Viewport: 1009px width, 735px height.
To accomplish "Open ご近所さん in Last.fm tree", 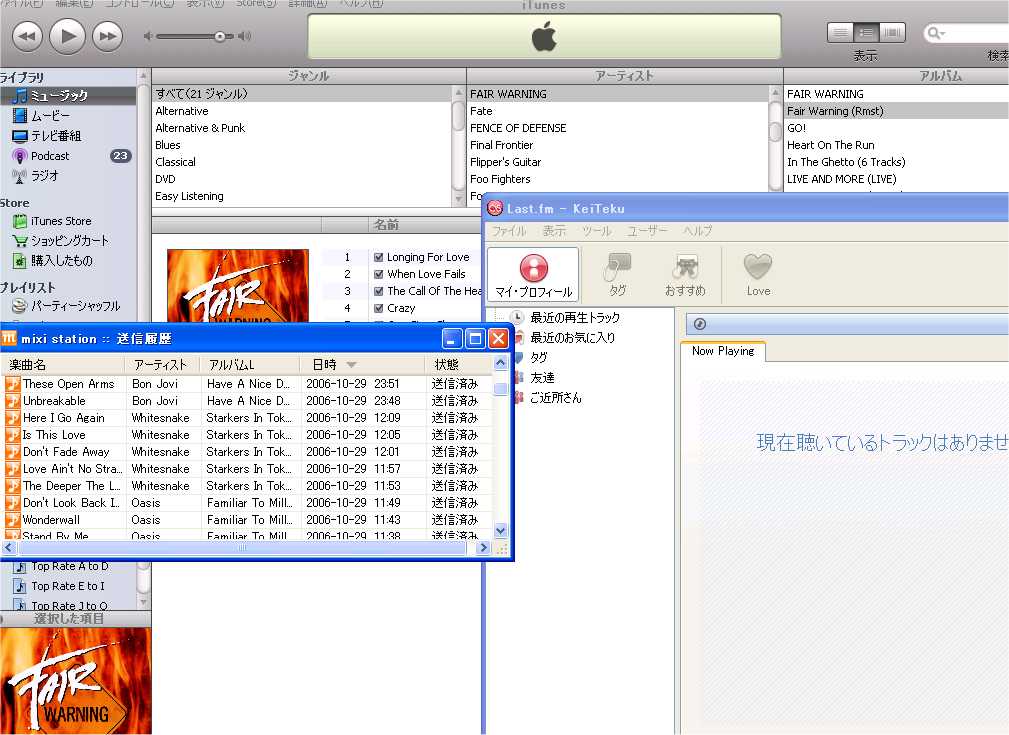I will coord(555,398).
